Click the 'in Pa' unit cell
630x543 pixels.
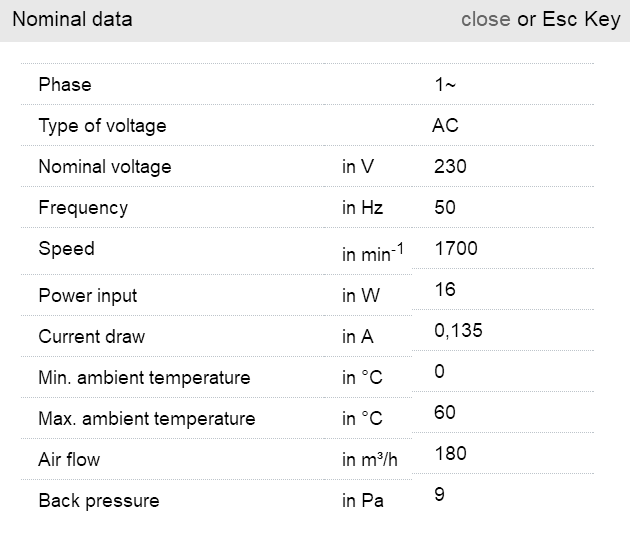click(362, 501)
